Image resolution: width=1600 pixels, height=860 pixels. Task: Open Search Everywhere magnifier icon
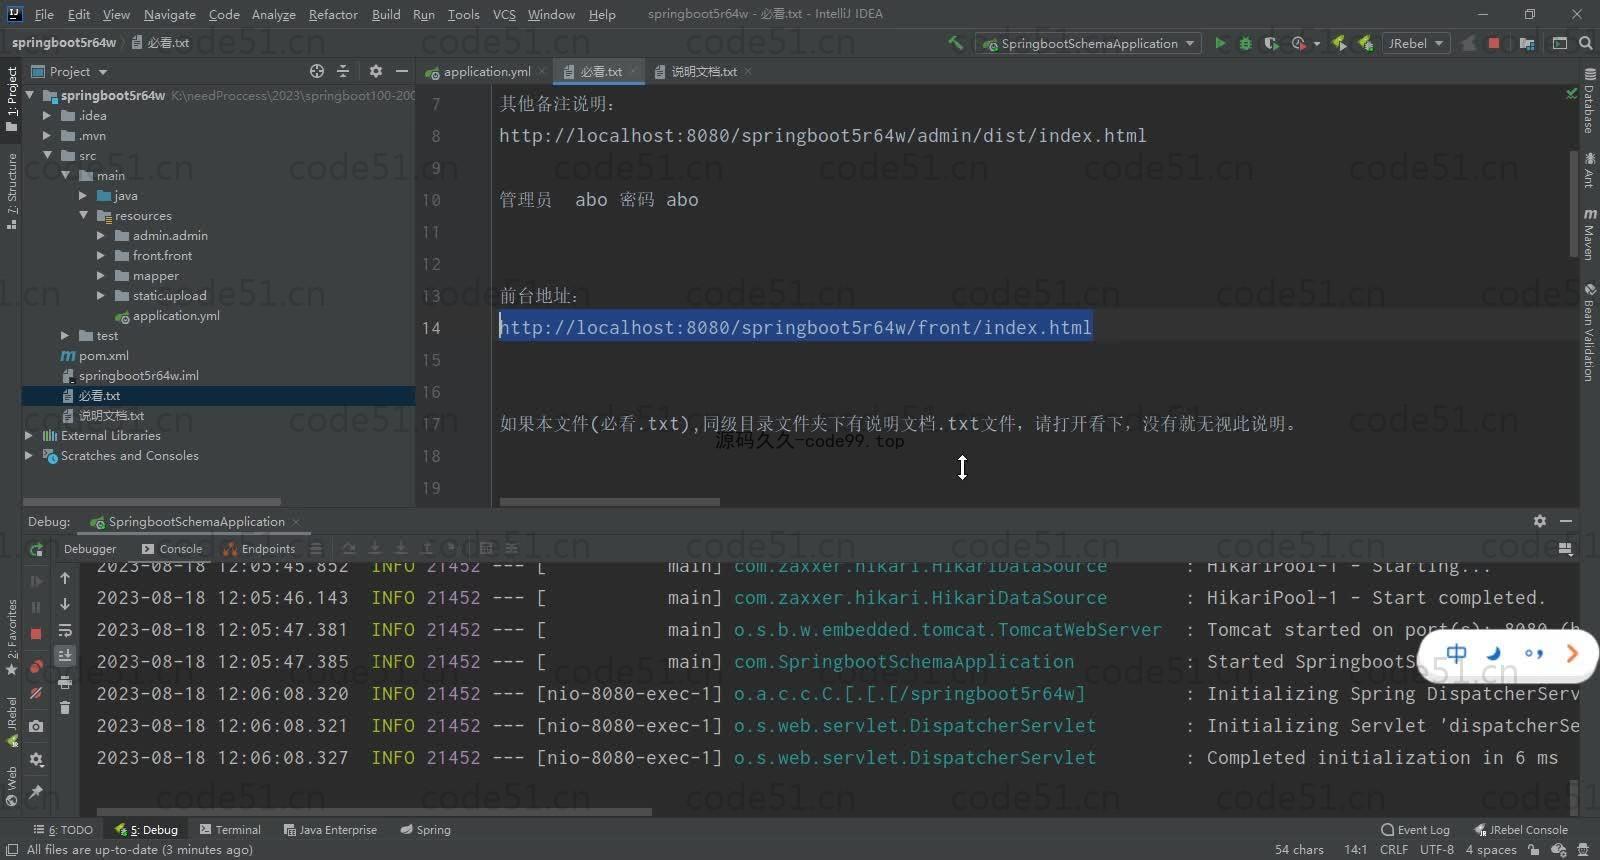coord(1586,43)
